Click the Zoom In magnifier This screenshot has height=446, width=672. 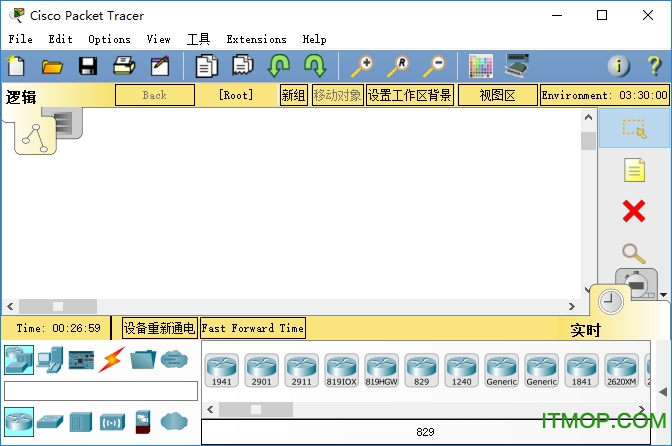361,67
